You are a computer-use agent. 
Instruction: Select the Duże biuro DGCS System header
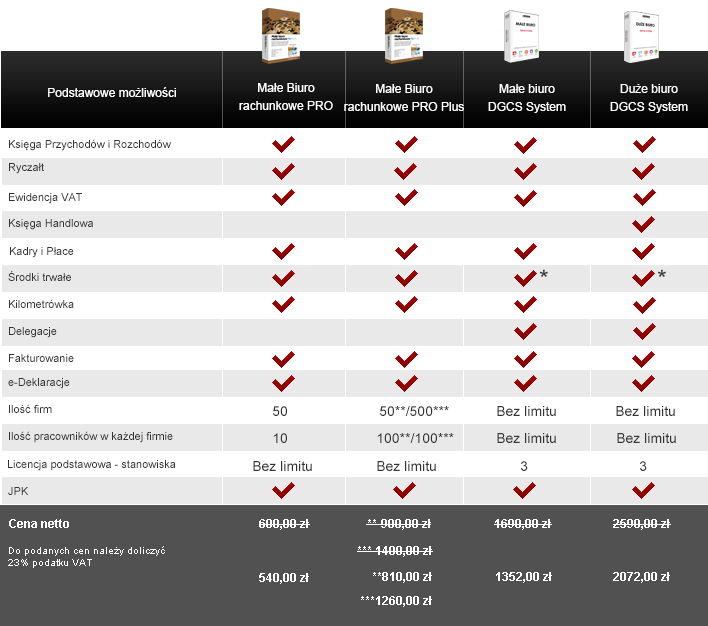[649, 98]
